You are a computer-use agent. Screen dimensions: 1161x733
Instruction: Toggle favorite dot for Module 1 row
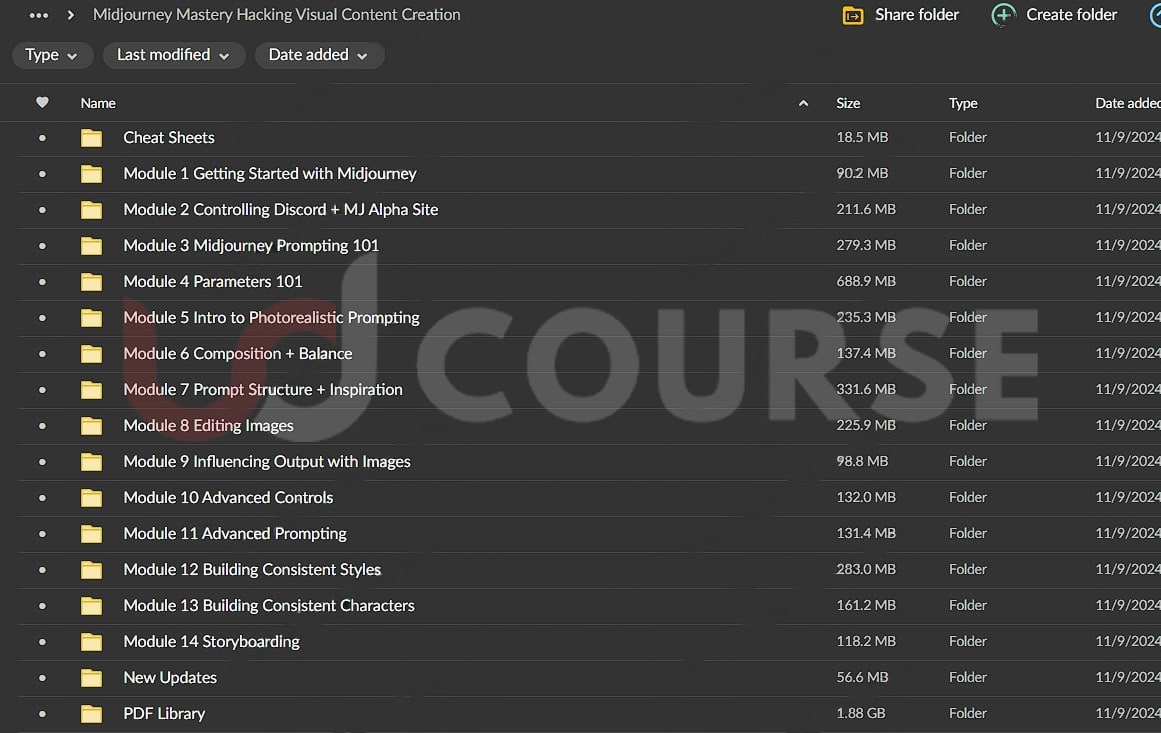[42, 174]
